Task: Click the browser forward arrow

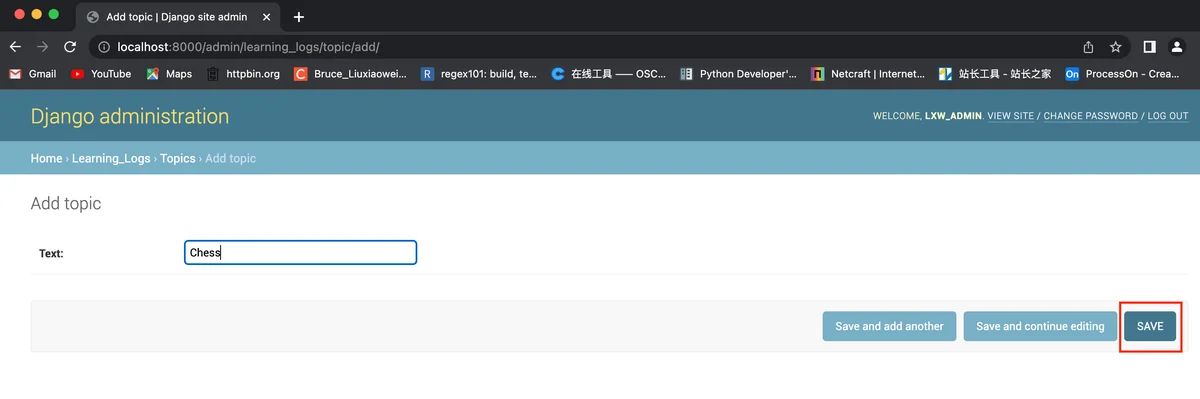Action: tap(42, 47)
